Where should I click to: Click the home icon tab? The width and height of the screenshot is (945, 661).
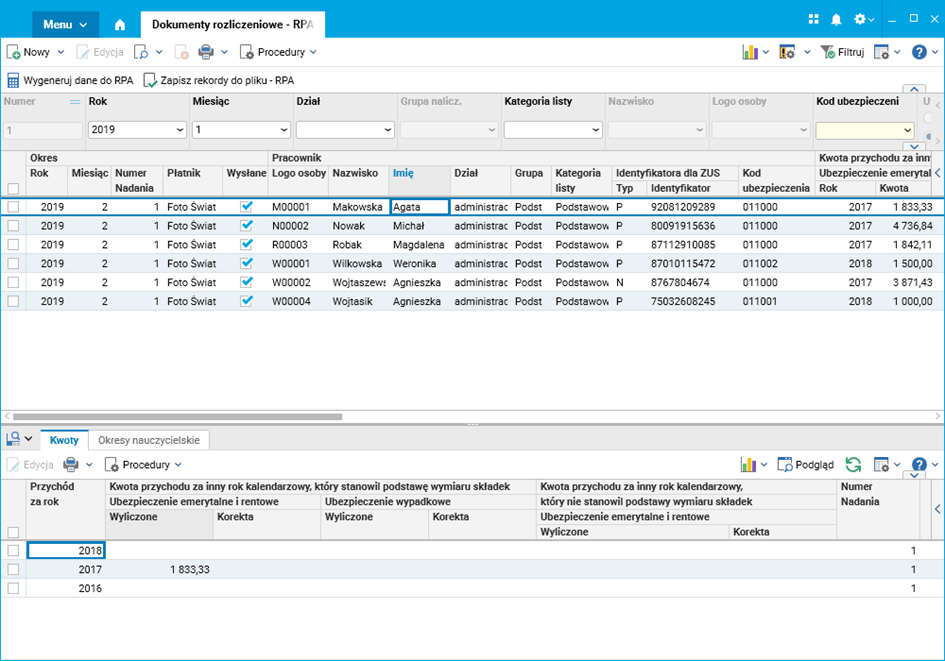120,24
